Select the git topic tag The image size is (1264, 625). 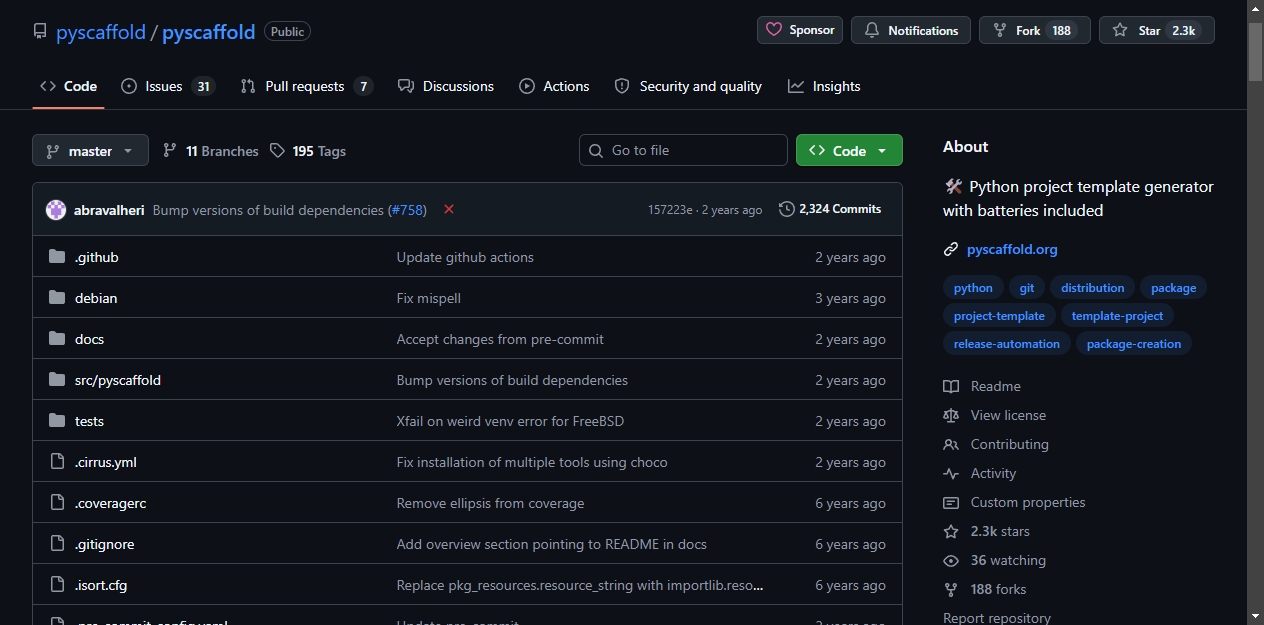click(1027, 288)
